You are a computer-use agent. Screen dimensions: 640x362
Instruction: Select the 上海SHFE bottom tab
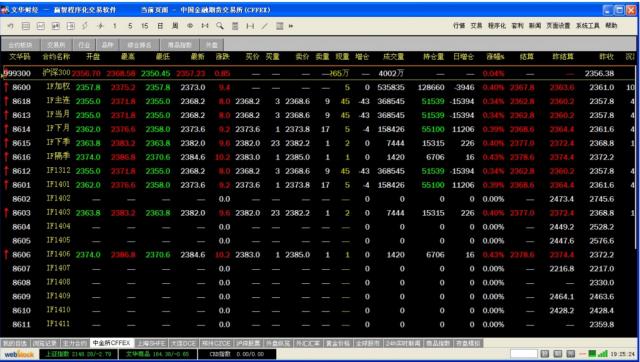click(151, 343)
